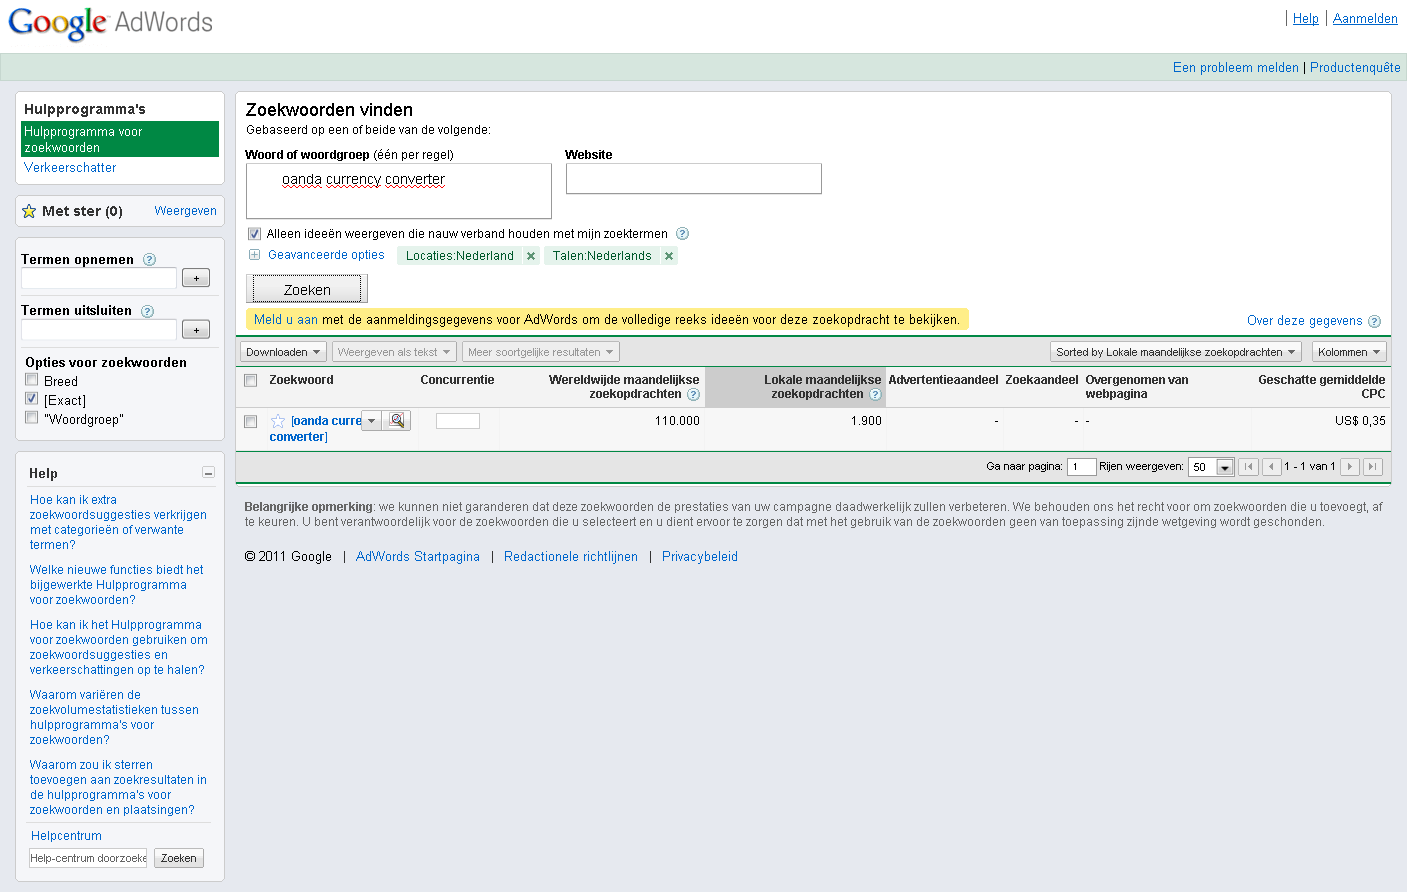Go to first page of results
The height and width of the screenshot is (892, 1407).
pos(1248,467)
